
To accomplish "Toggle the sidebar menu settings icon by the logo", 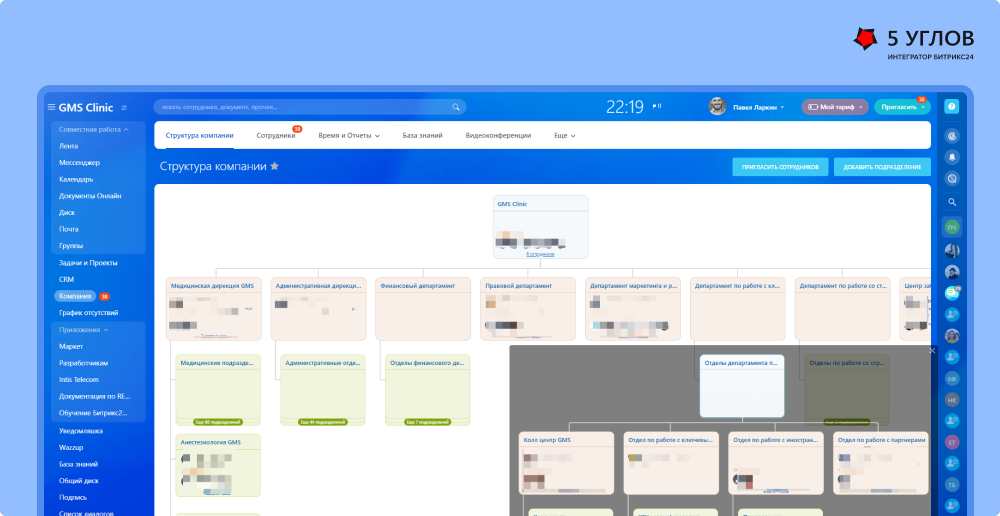I will point(124,107).
